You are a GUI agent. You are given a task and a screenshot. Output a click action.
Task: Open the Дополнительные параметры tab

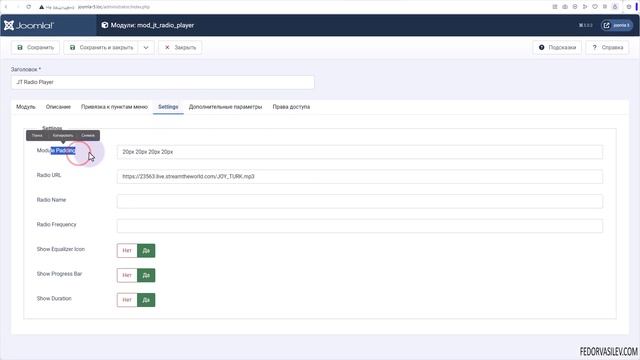225,107
